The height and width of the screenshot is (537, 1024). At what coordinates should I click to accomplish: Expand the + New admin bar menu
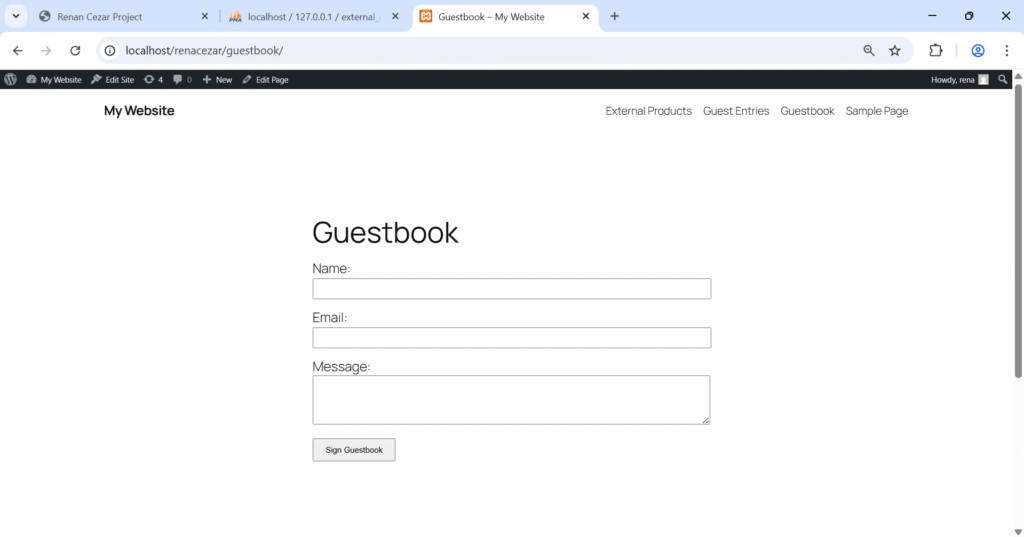tap(217, 79)
